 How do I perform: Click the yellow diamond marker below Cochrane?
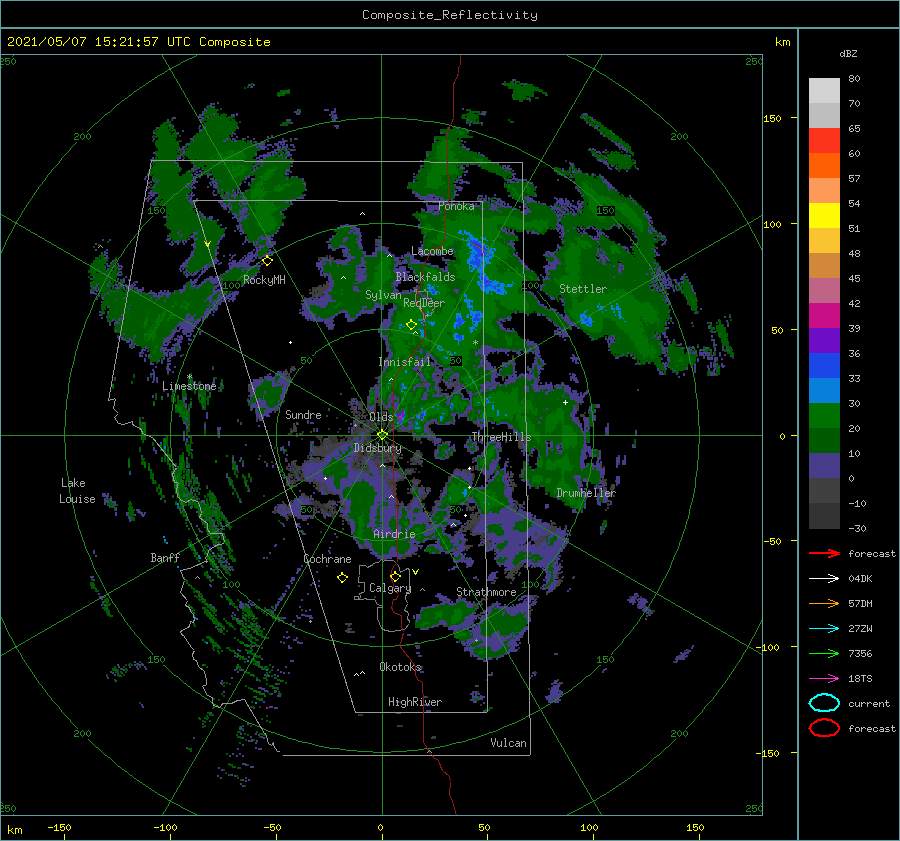pyautogui.click(x=342, y=578)
